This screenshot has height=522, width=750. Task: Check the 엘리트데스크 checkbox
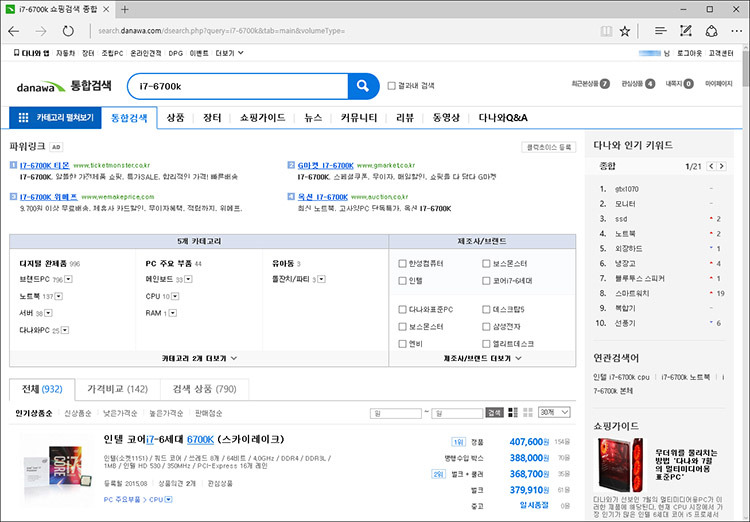pos(486,344)
